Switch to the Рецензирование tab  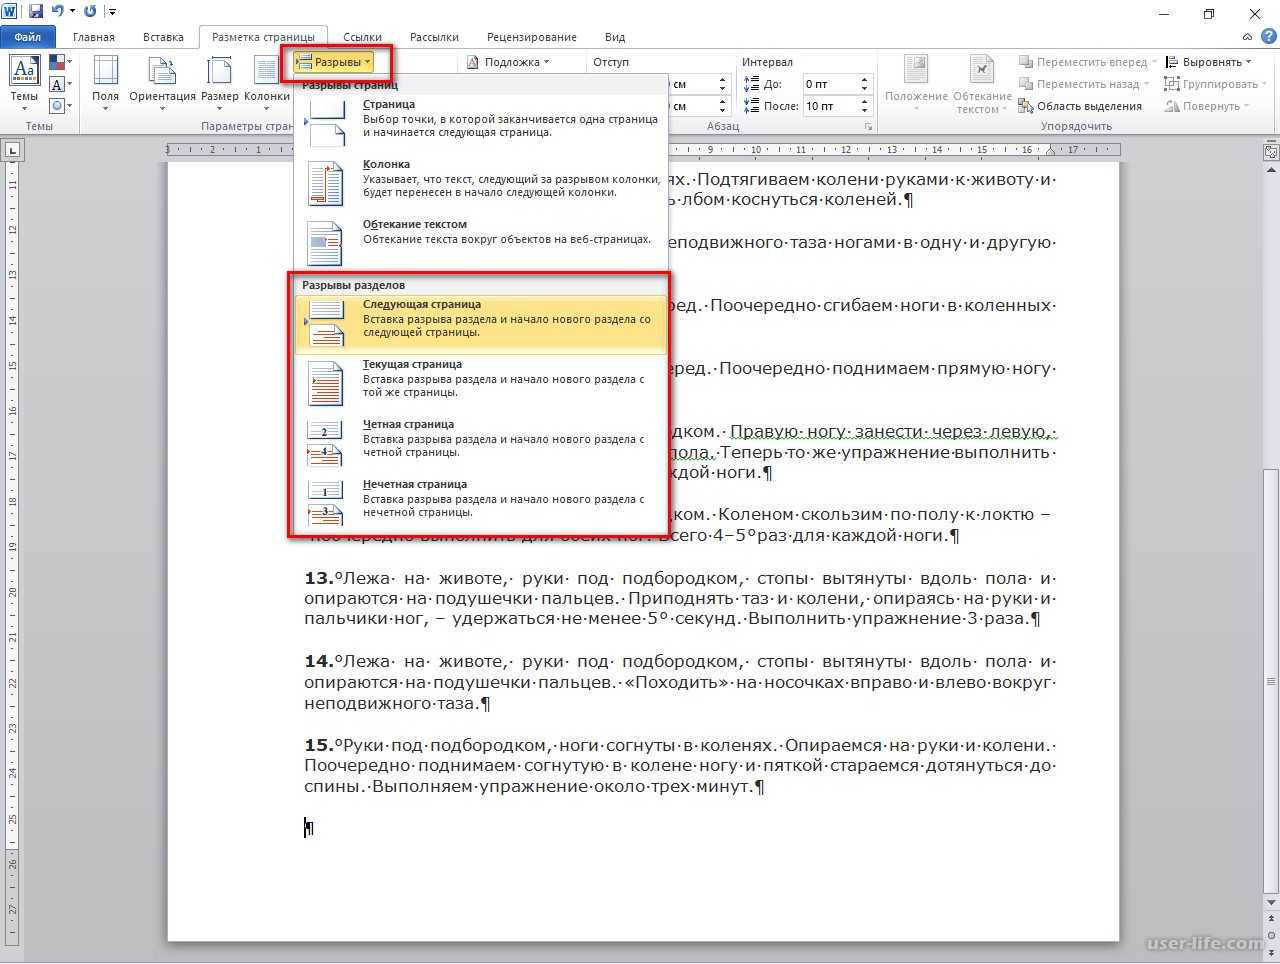[x=532, y=37]
